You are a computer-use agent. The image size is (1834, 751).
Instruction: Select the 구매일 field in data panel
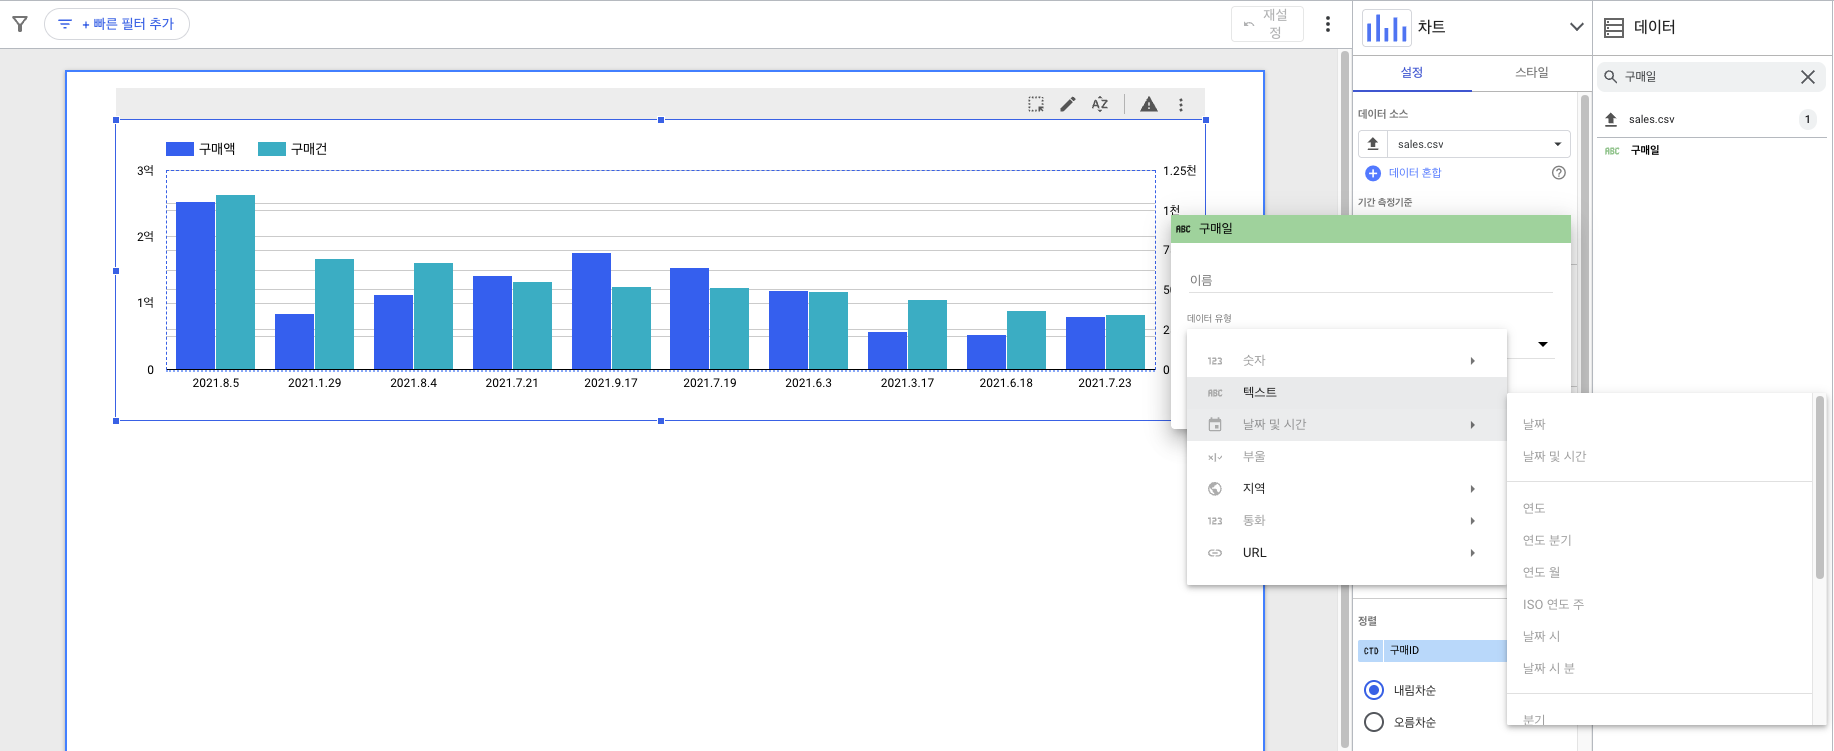click(x=1709, y=150)
